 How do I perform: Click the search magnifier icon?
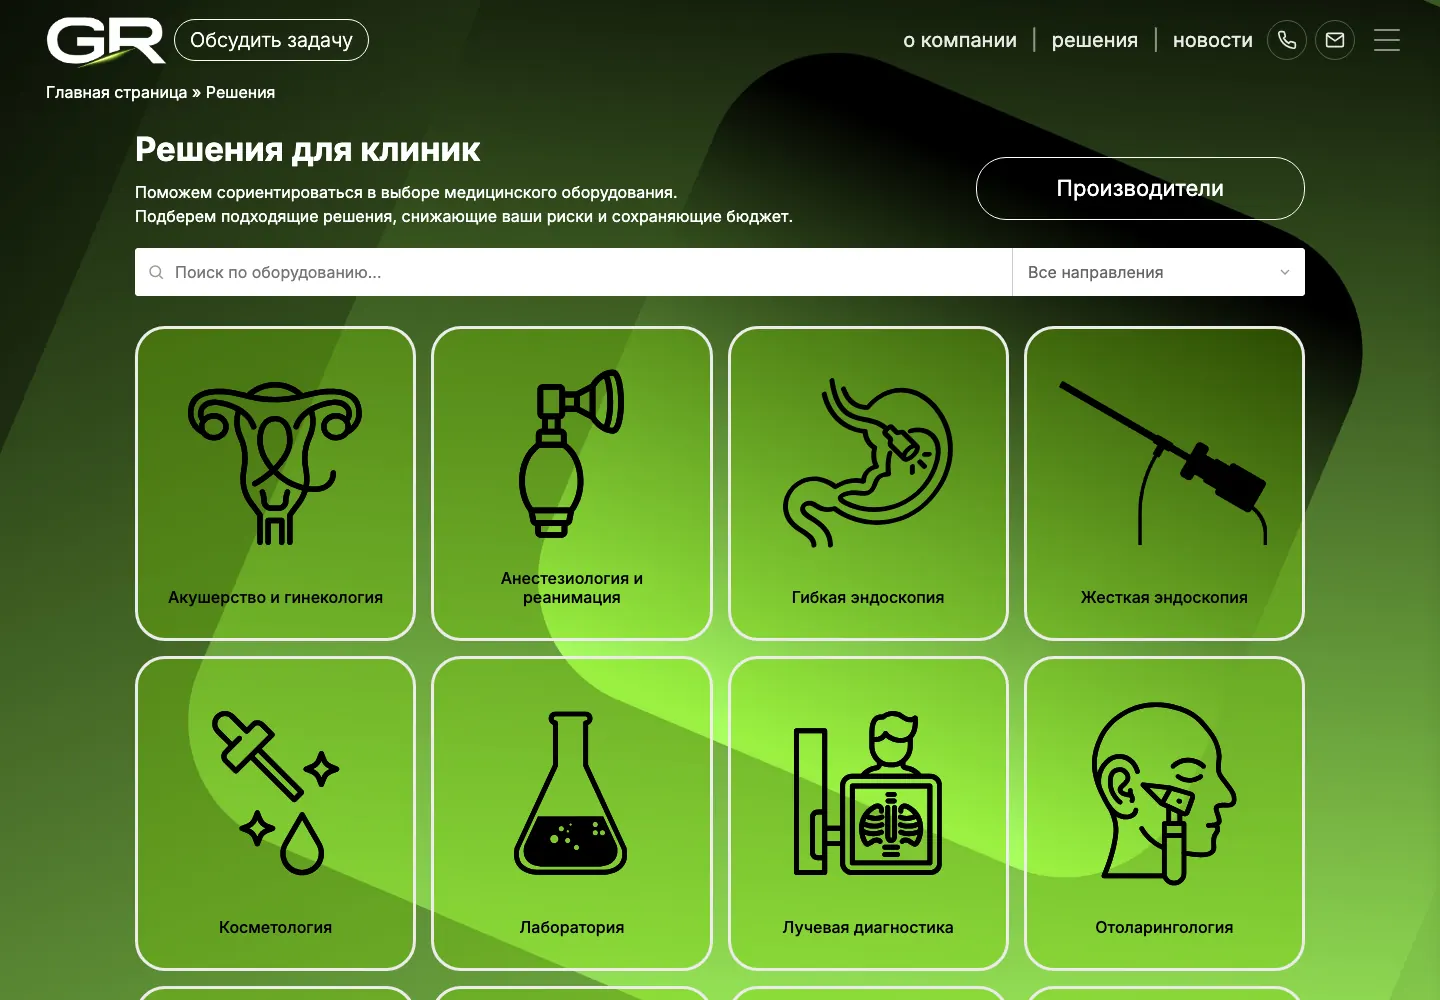pos(156,272)
